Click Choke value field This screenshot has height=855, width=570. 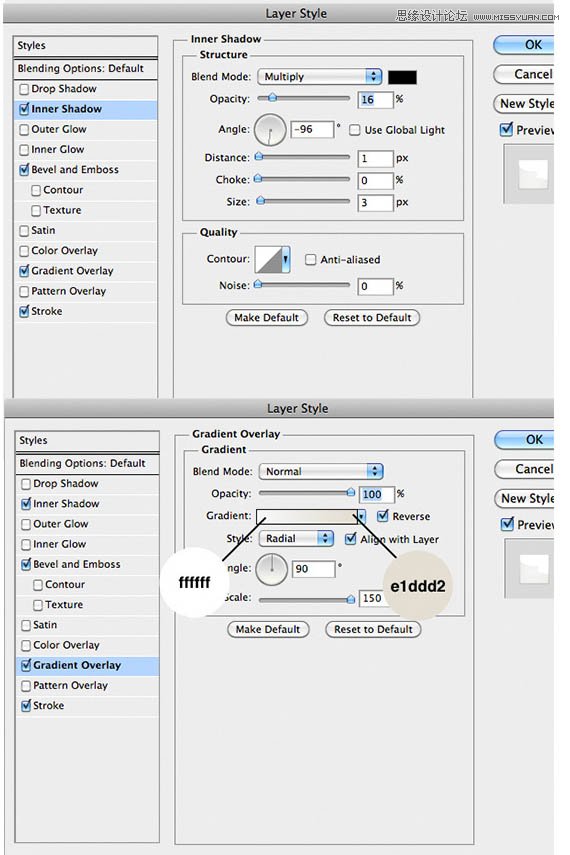[375, 180]
